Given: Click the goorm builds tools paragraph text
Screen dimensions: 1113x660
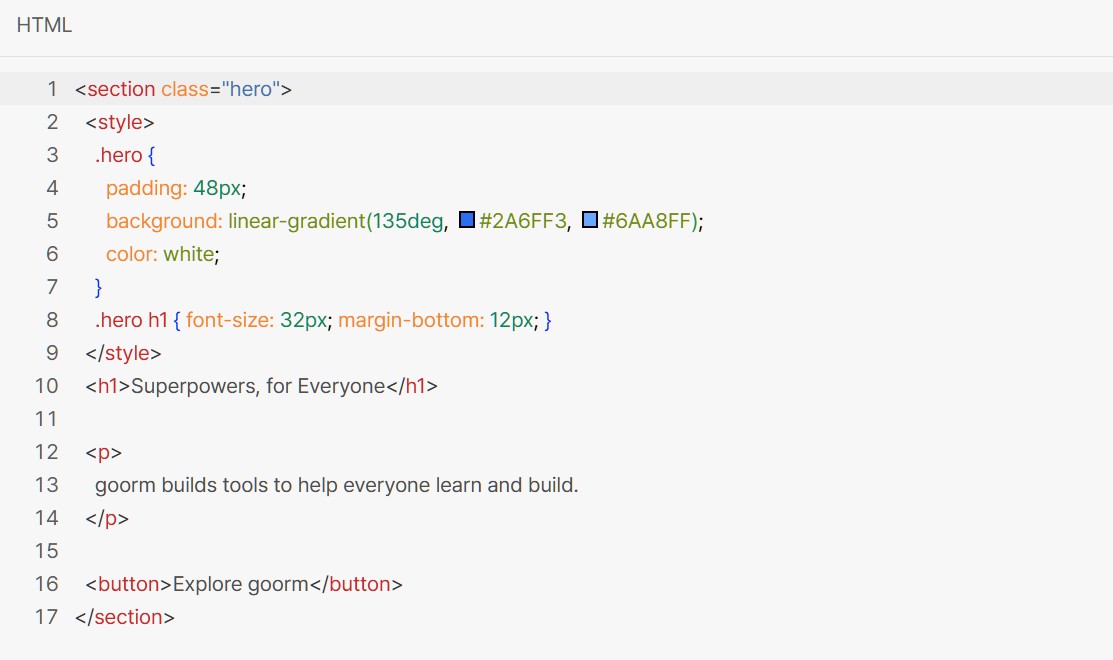Looking at the screenshot, I should [336, 485].
